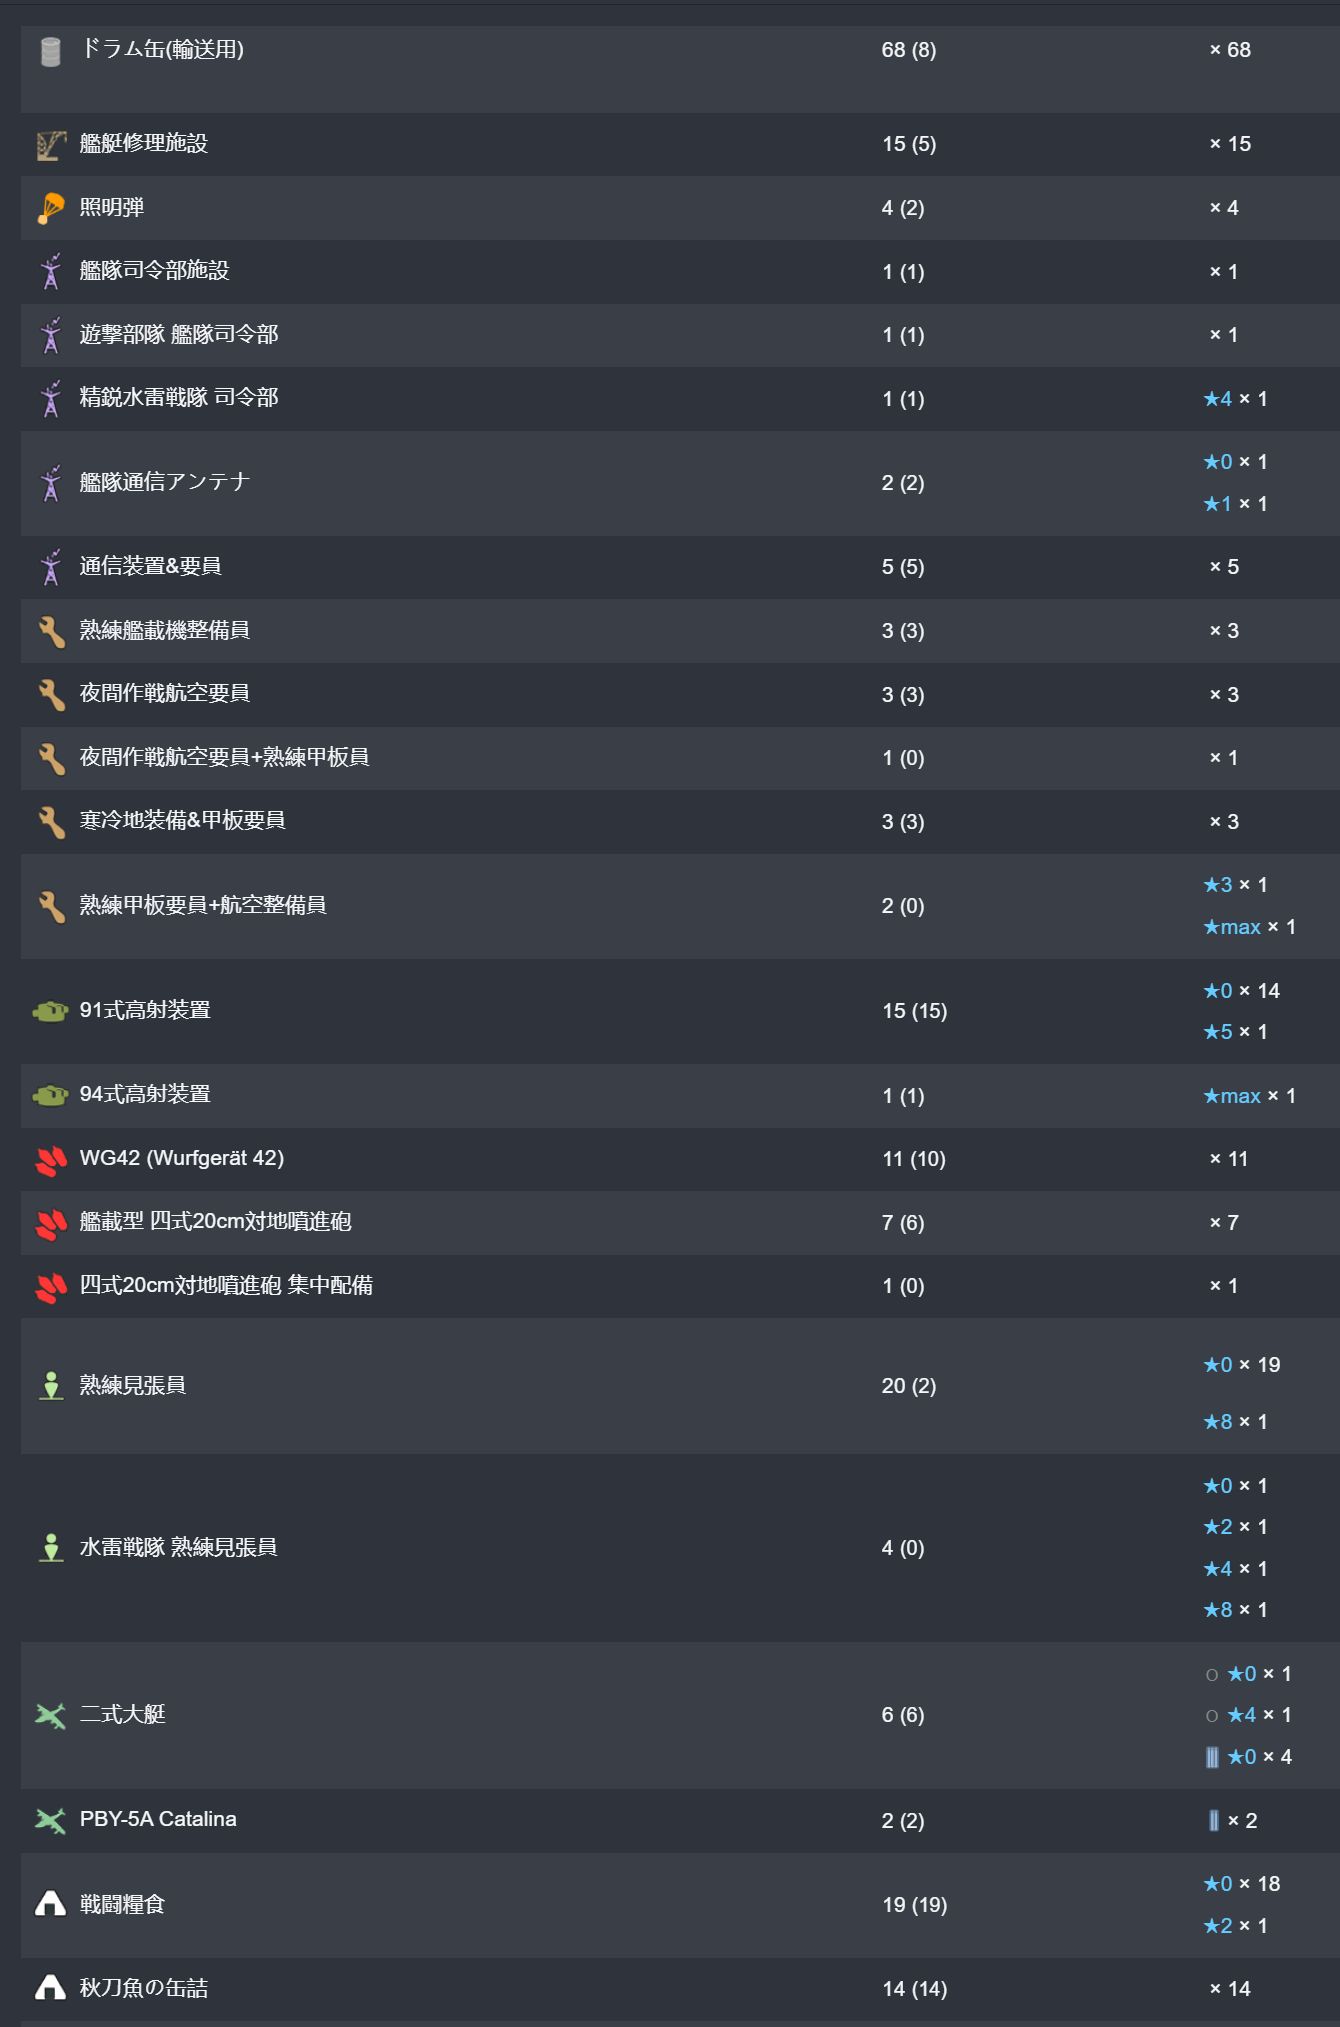Click the orange flare icon for 照明弾
The width and height of the screenshot is (1340, 2027).
pyautogui.click(x=51, y=208)
